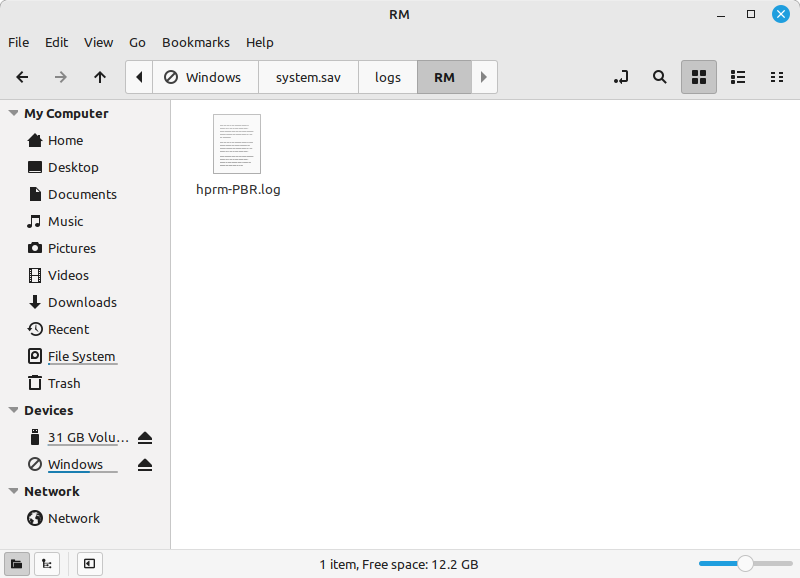
Task: Open the Windows device in the sidebar
Action: (75, 465)
